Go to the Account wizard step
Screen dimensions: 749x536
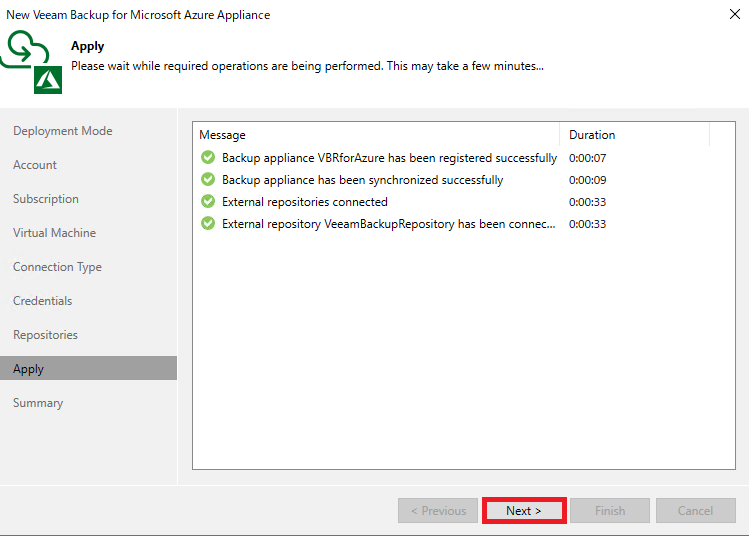(35, 165)
